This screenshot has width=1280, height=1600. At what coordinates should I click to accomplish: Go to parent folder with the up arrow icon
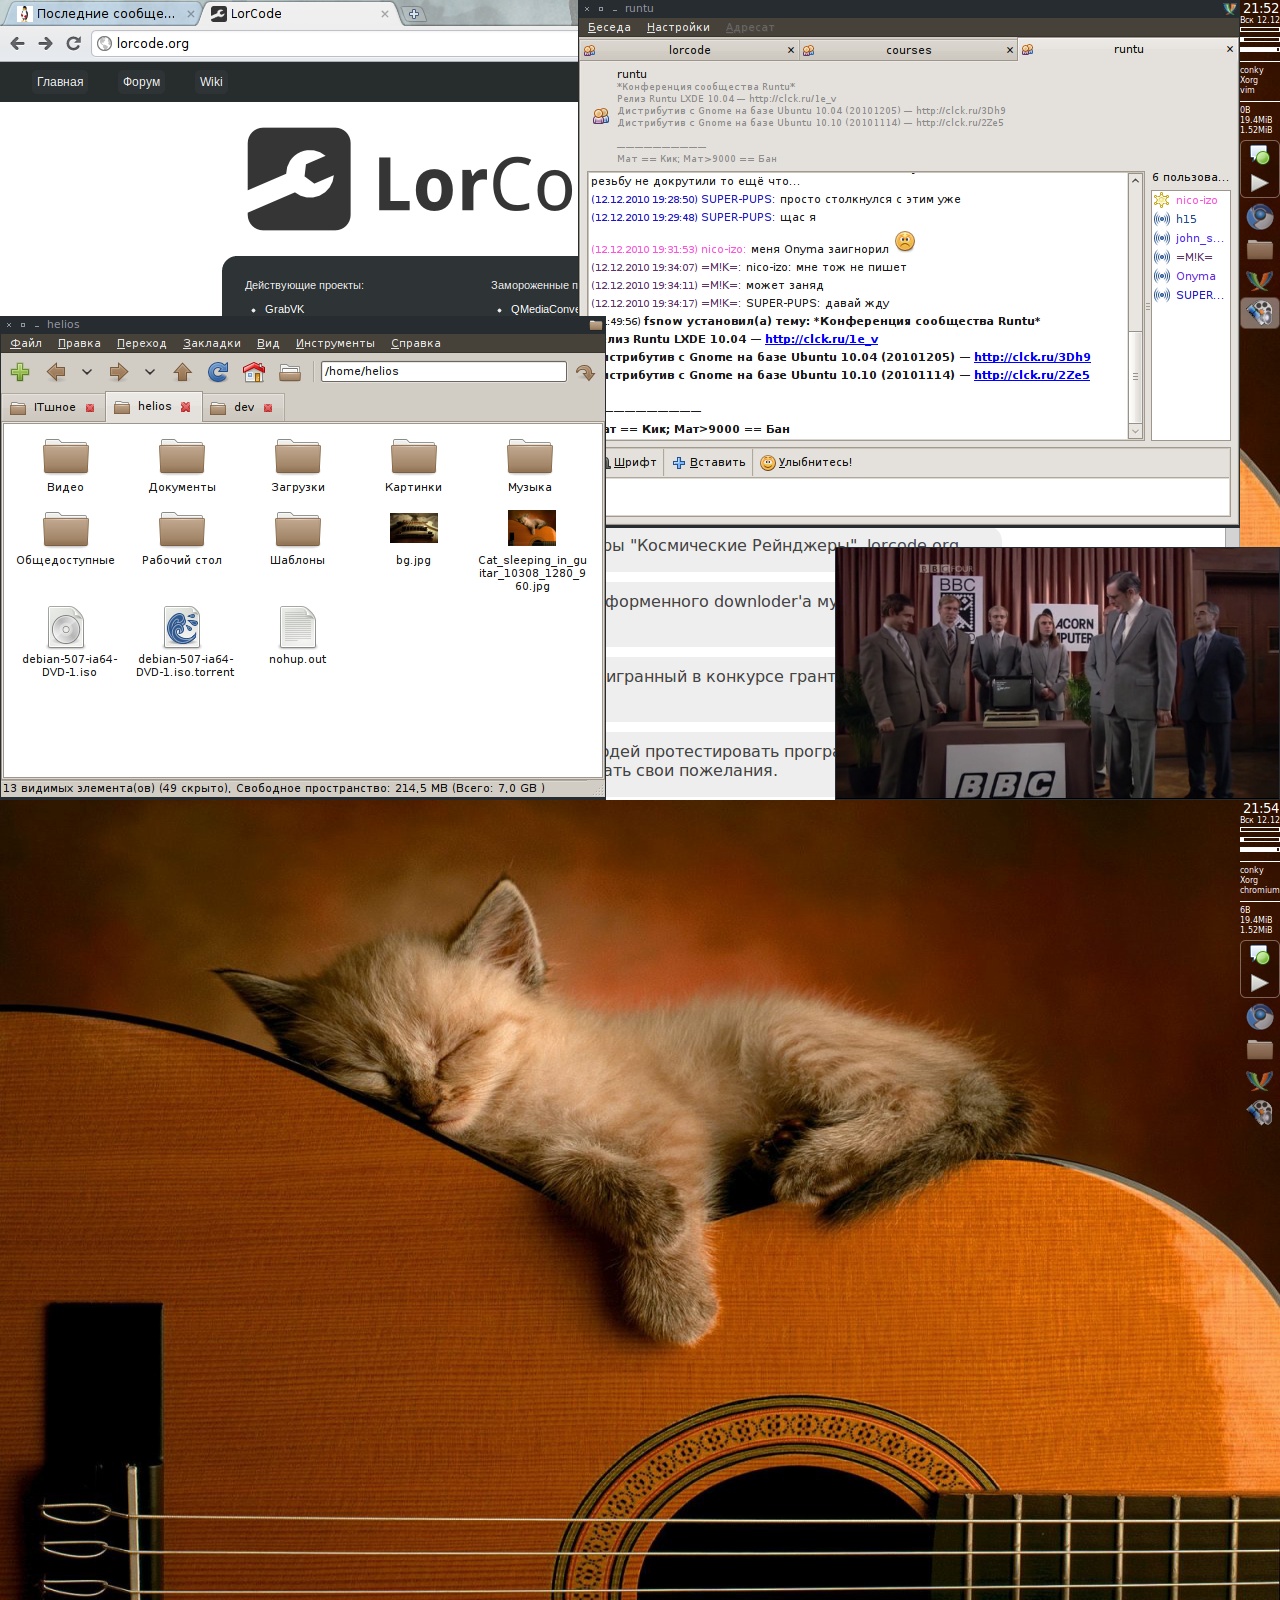(182, 372)
